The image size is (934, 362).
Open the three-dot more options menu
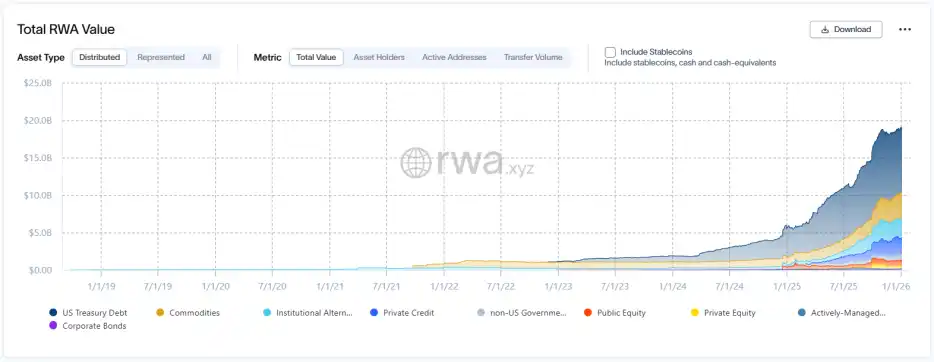[905, 29]
